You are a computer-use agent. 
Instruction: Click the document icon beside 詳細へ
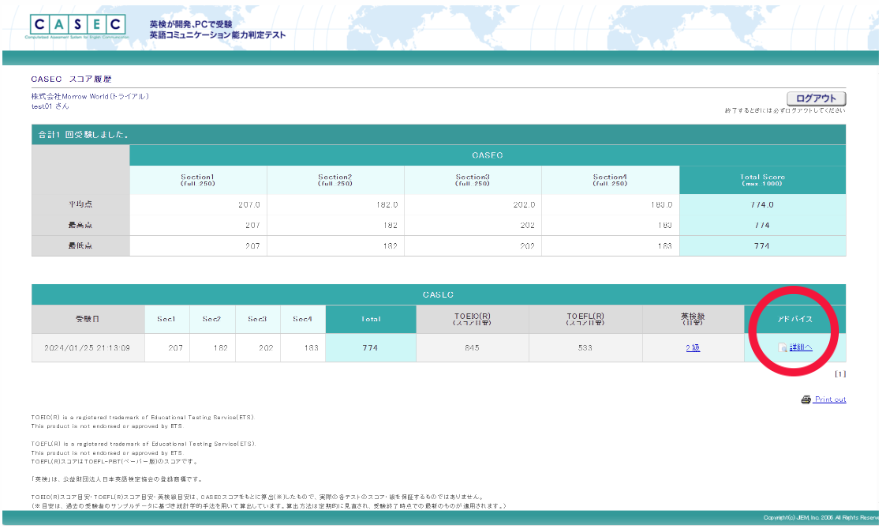coord(783,348)
